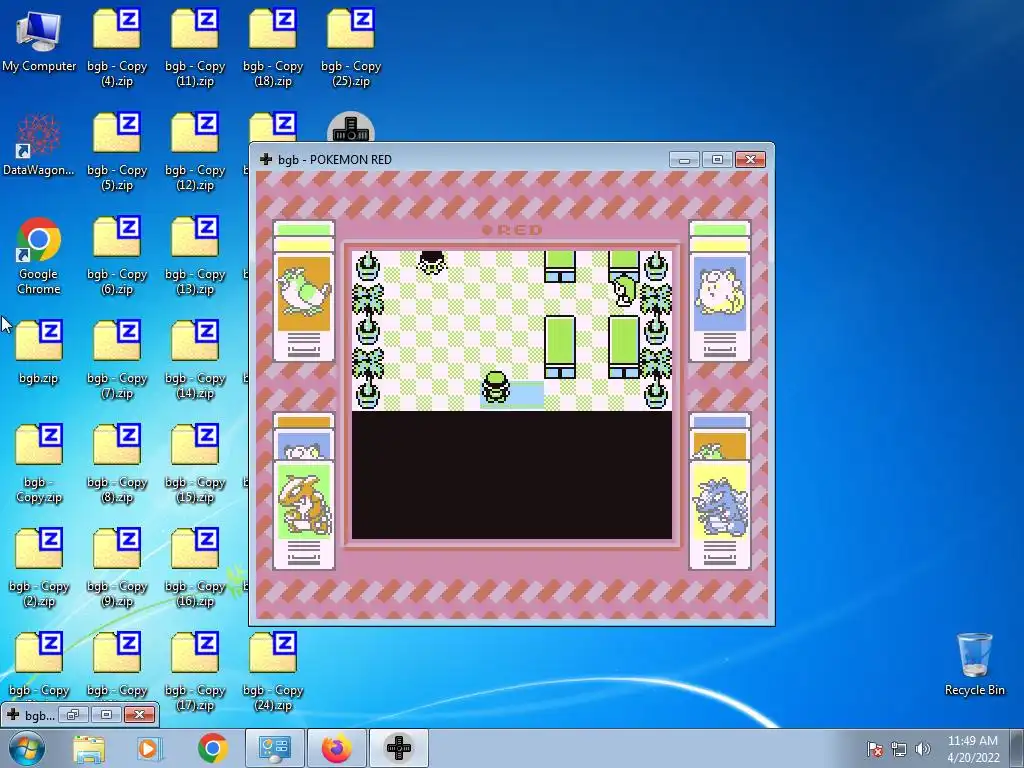The height and width of the screenshot is (768, 1024).
Task: Open the Recycle Bin
Action: pyautogui.click(x=974, y=664)
